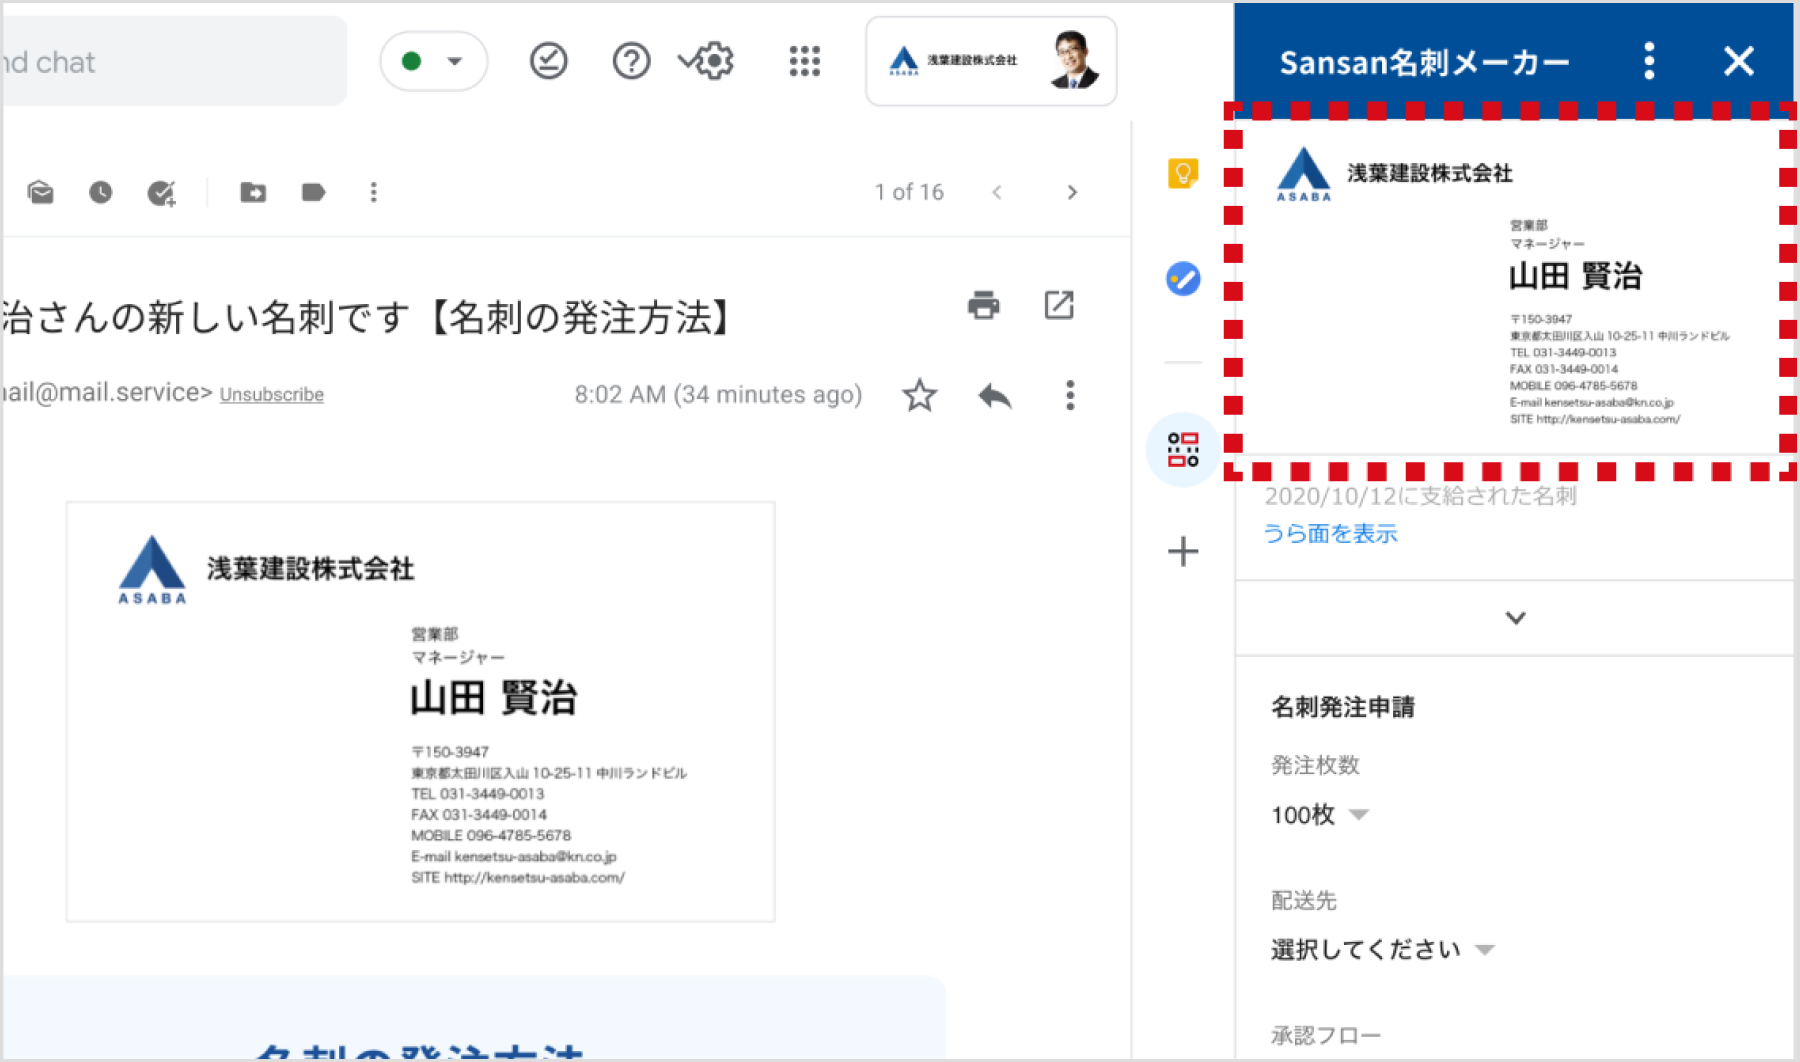The width and height of the screenshot is (1800, 1062).
Task: Click the 2020/10/12に支給された名刺 text
Action: [1420, 496]
